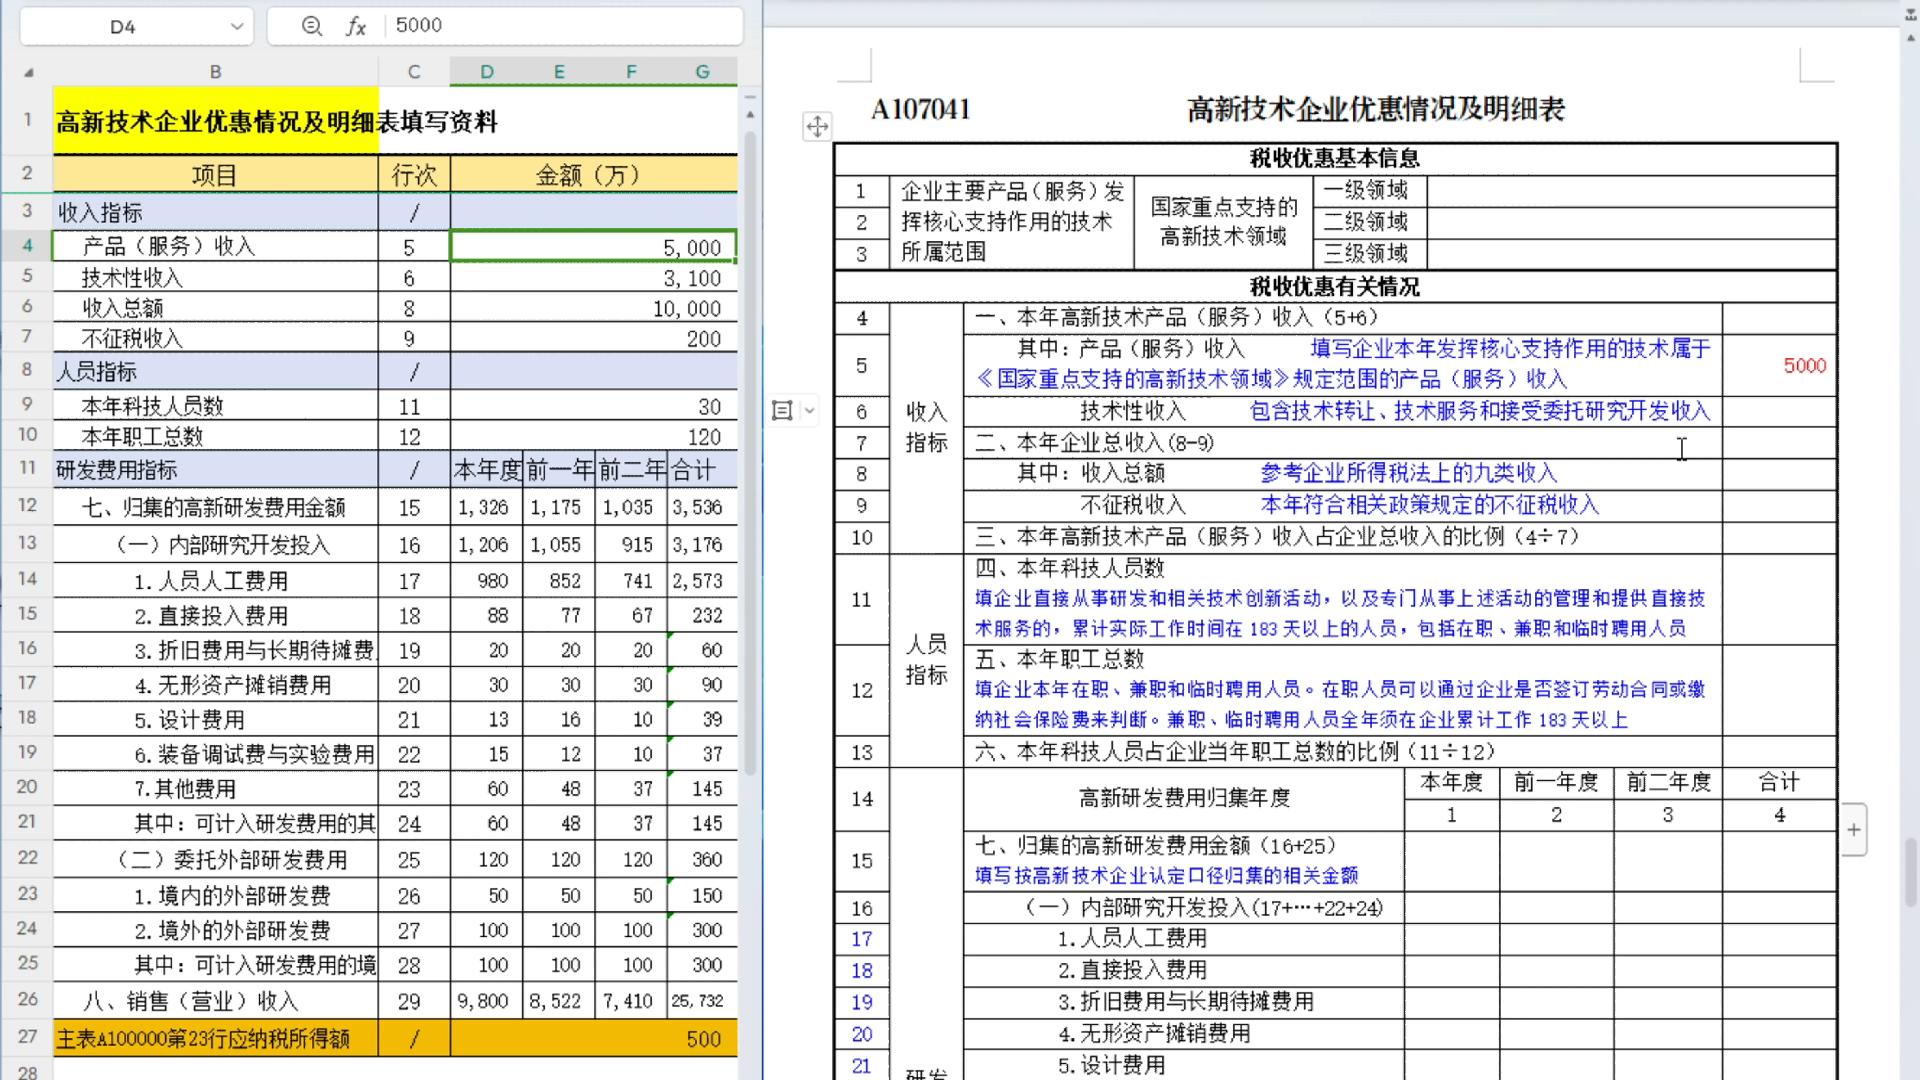Click the 技术性收入 row 6 in document
This screenshot has height=1080, width=1920.
(x=1132, y=411)
